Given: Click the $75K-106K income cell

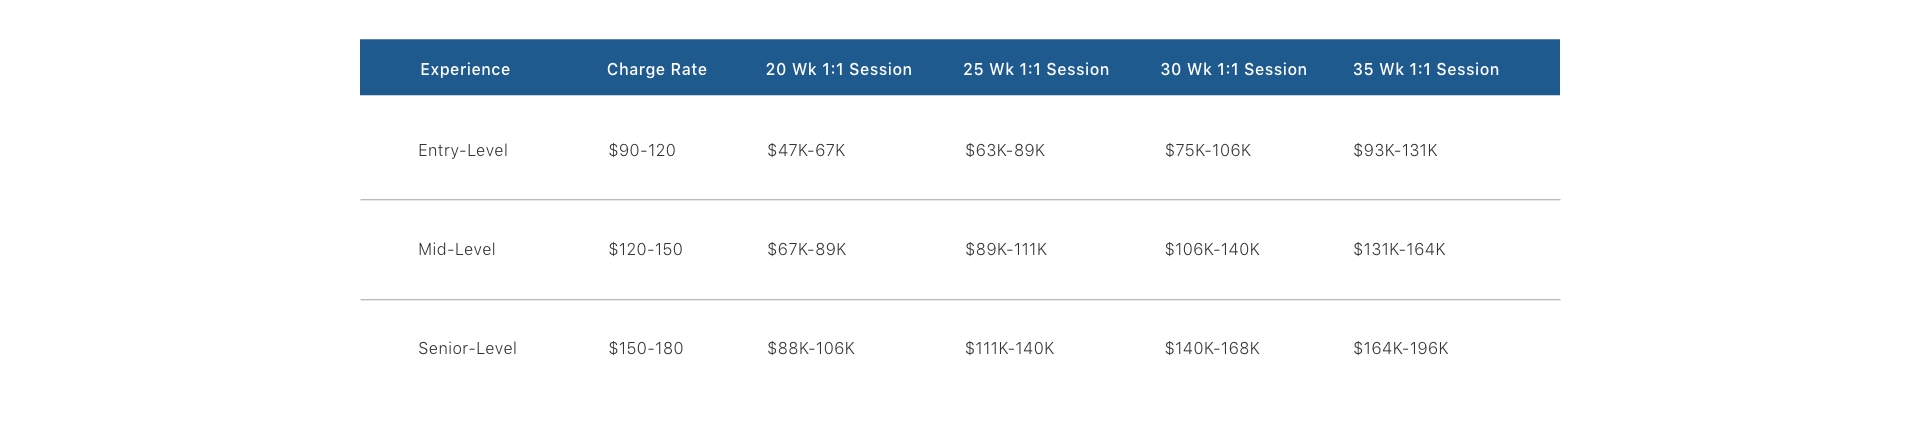Looking at the screenshot, I should 1207,150.
